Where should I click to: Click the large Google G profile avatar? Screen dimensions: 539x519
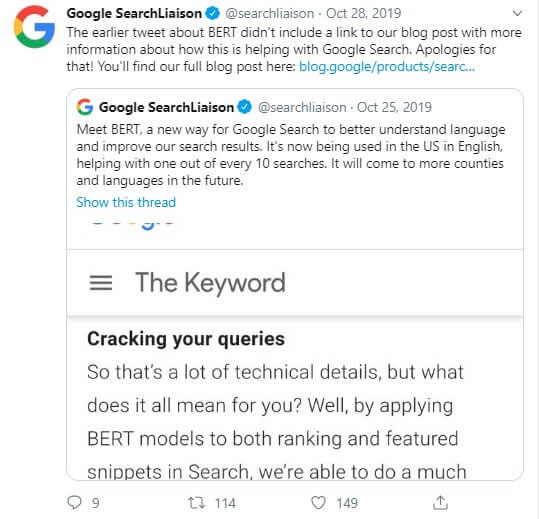tap(34, 26)
